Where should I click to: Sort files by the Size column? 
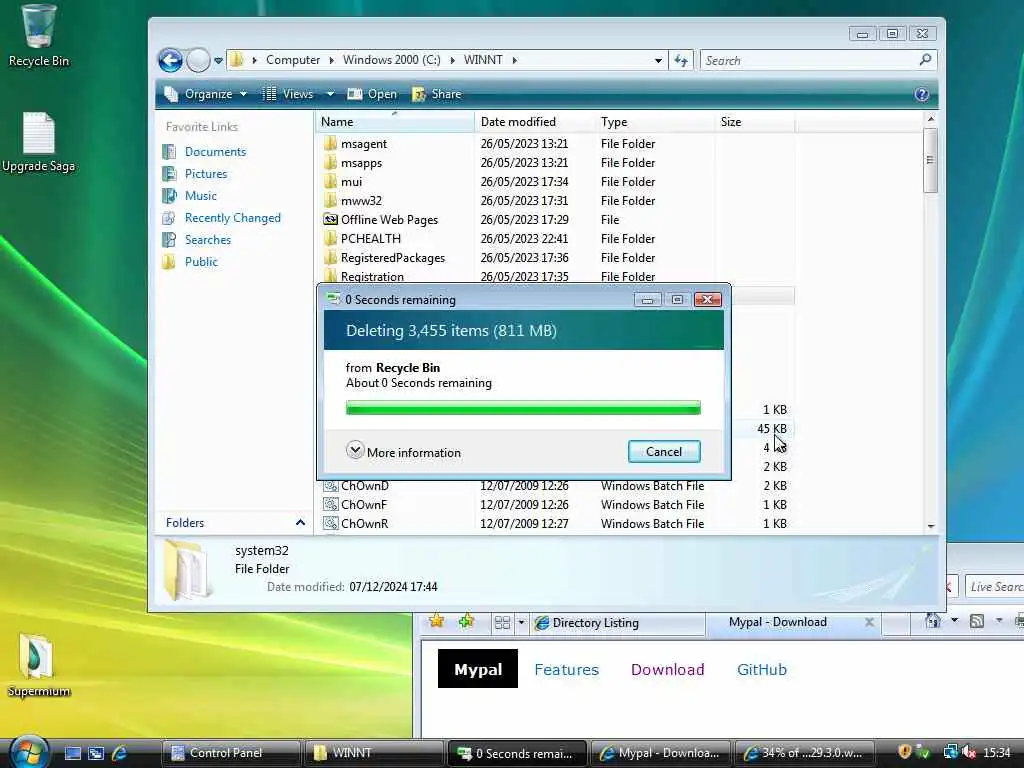point(755,121)
